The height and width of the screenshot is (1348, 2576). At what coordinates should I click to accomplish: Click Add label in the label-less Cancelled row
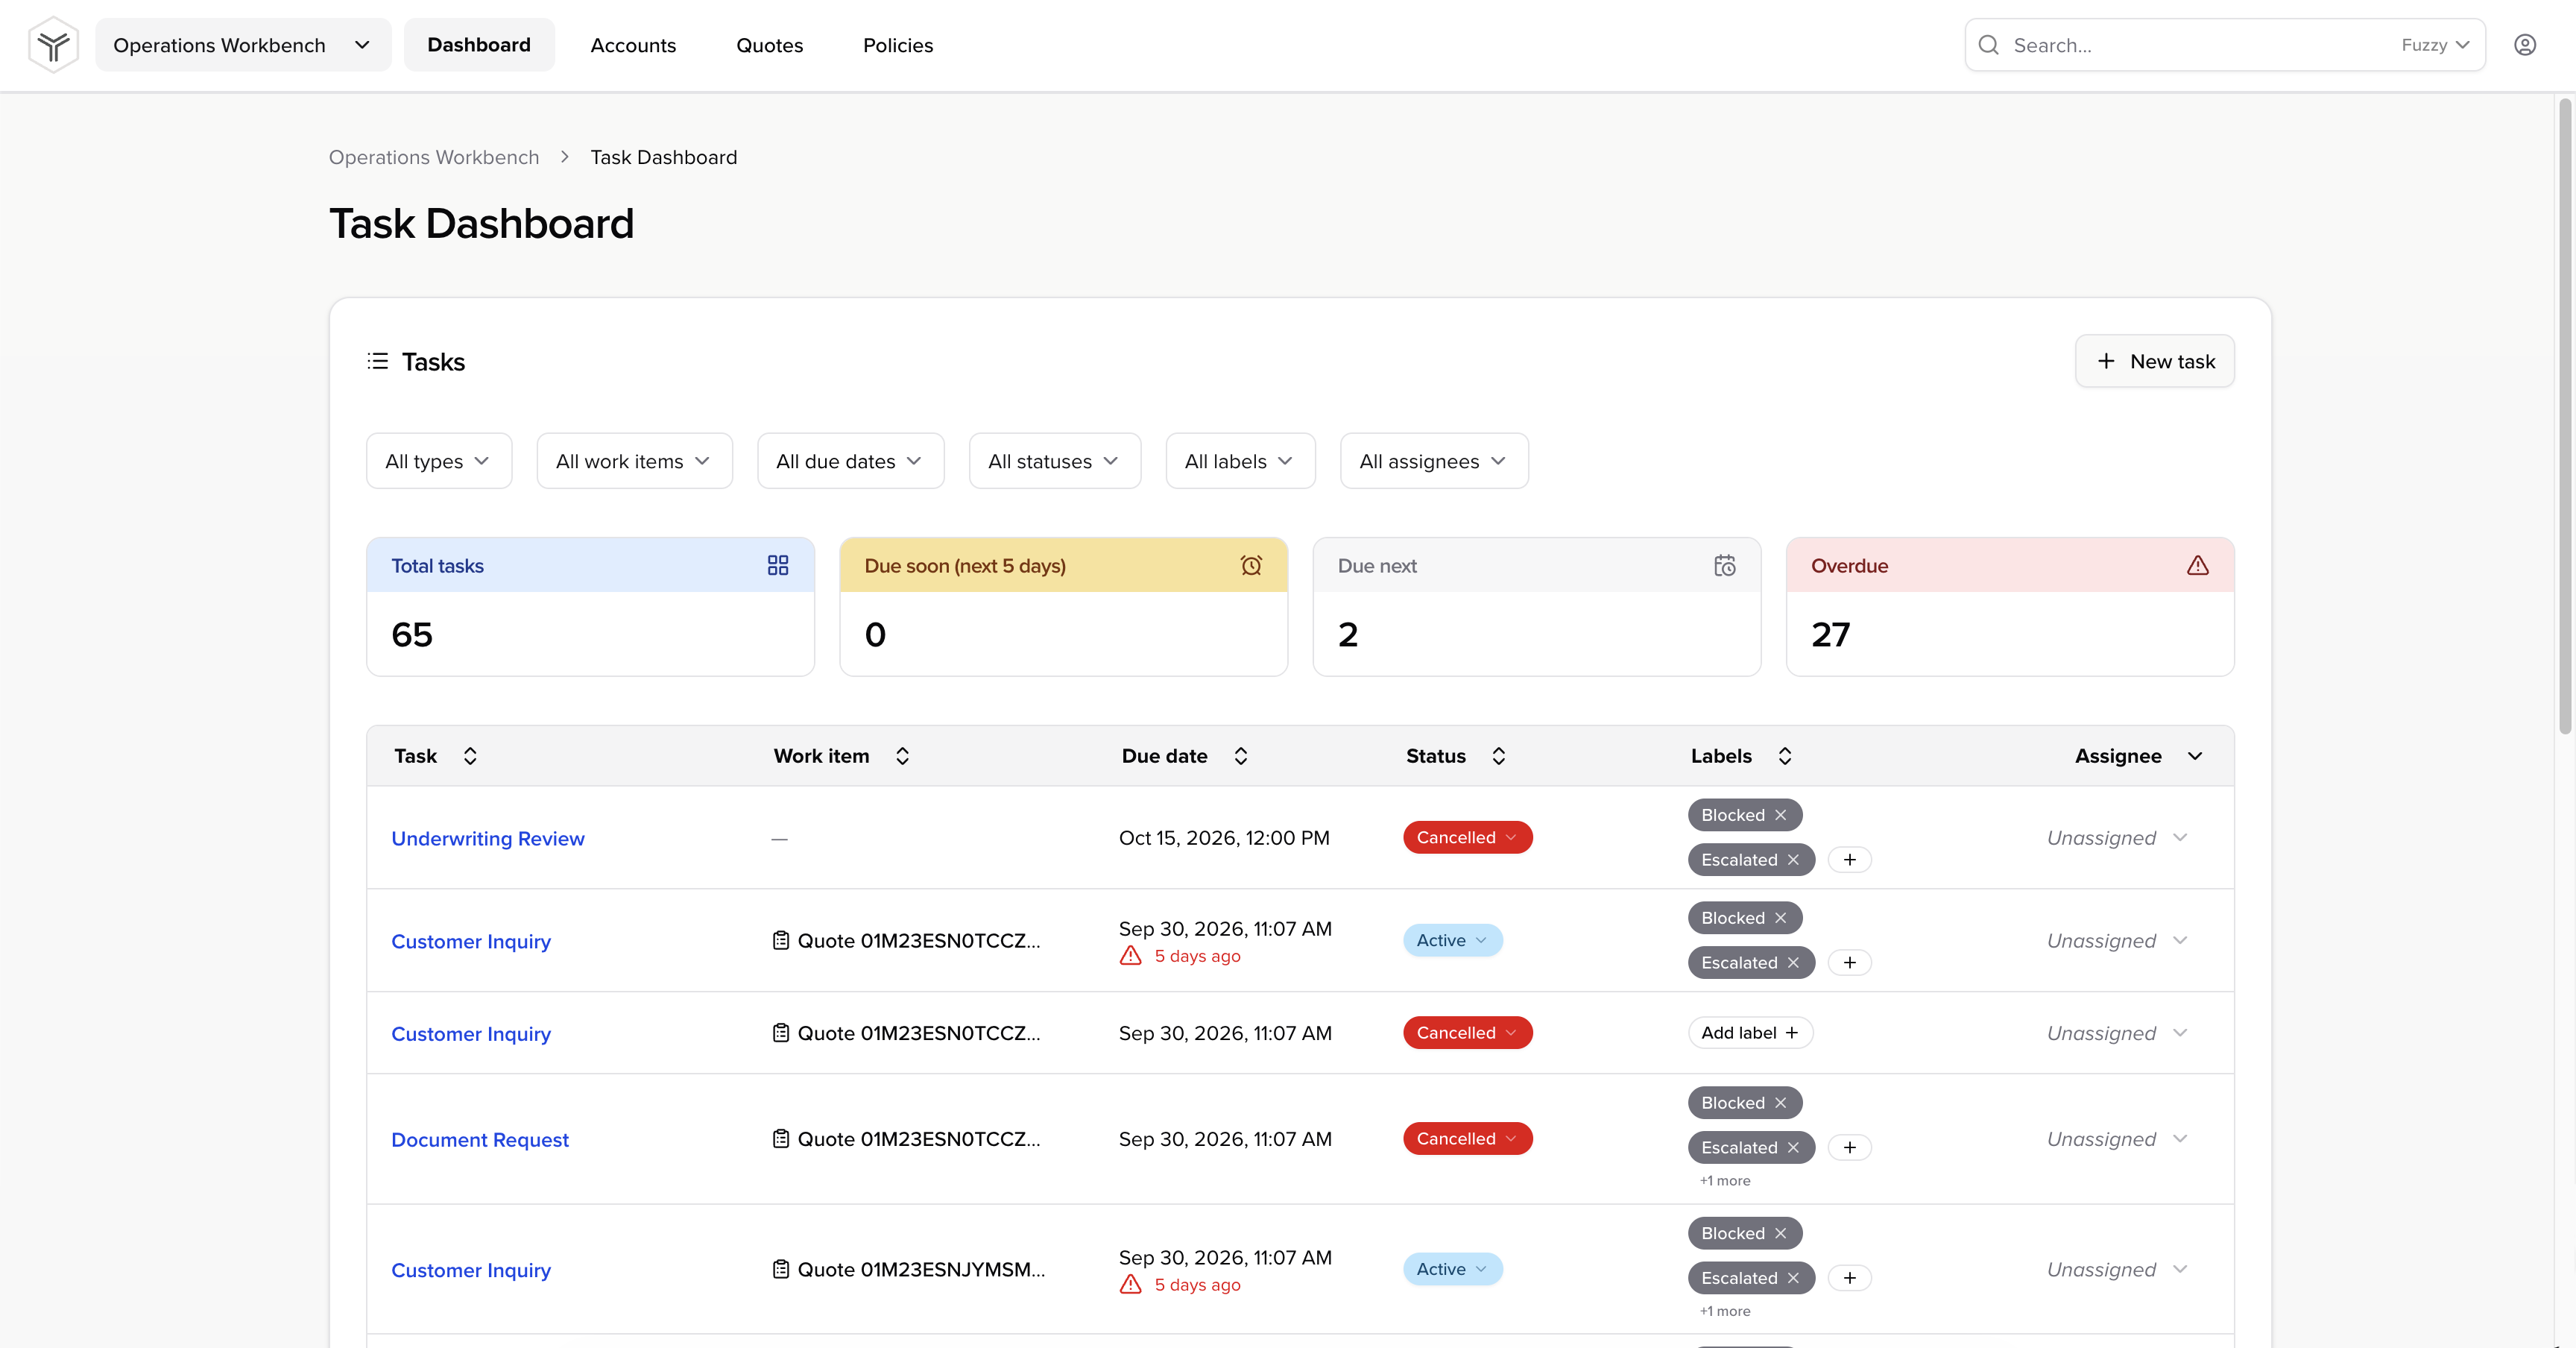click(1750, 1033)
